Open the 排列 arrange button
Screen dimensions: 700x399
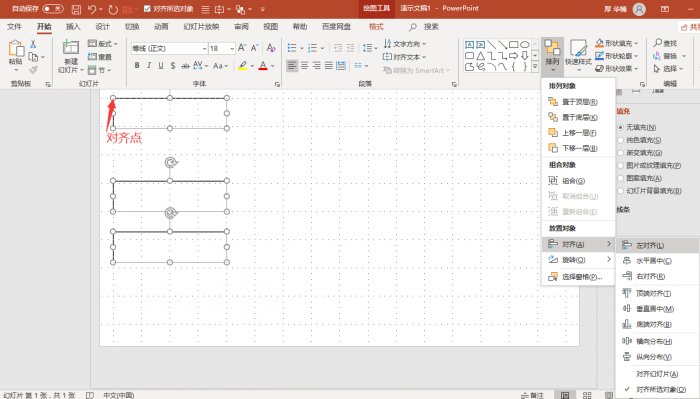click(x=552, y=56)
